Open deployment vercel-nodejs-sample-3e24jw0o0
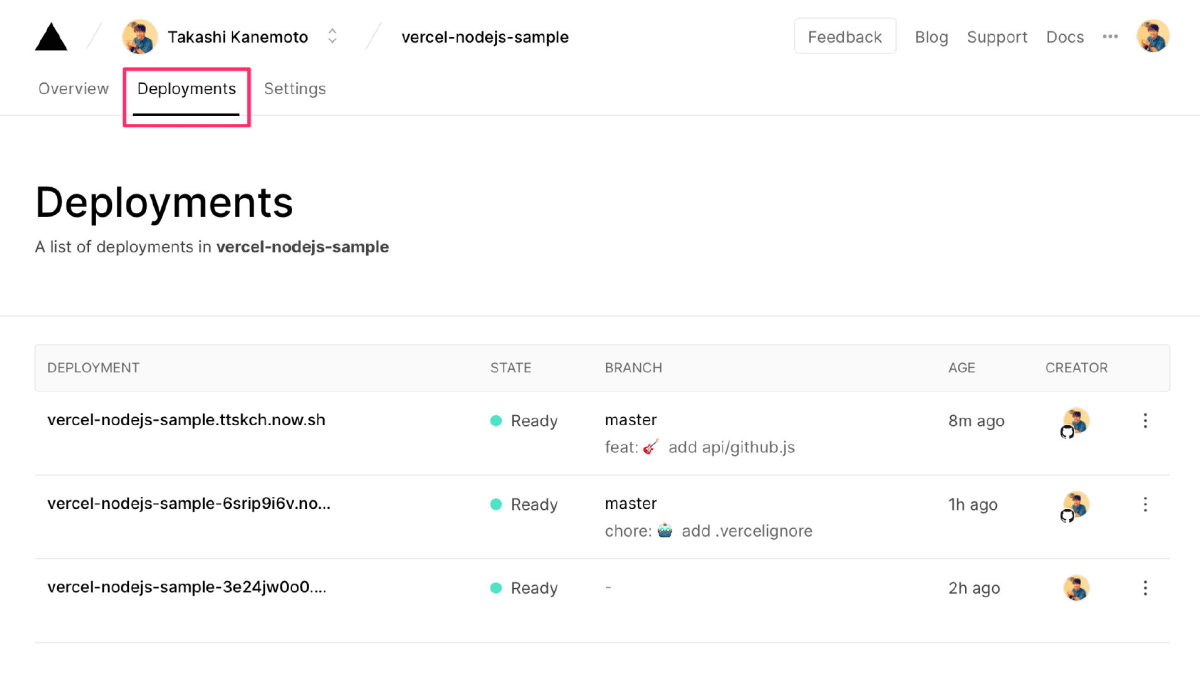 (x=187, y=588)
